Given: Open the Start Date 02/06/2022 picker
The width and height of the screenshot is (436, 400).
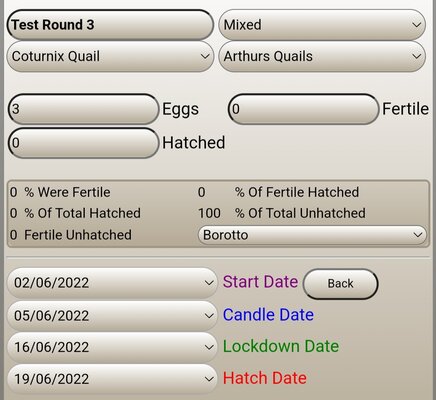Looking at the screenshot, I should click(x=112, y=283).
